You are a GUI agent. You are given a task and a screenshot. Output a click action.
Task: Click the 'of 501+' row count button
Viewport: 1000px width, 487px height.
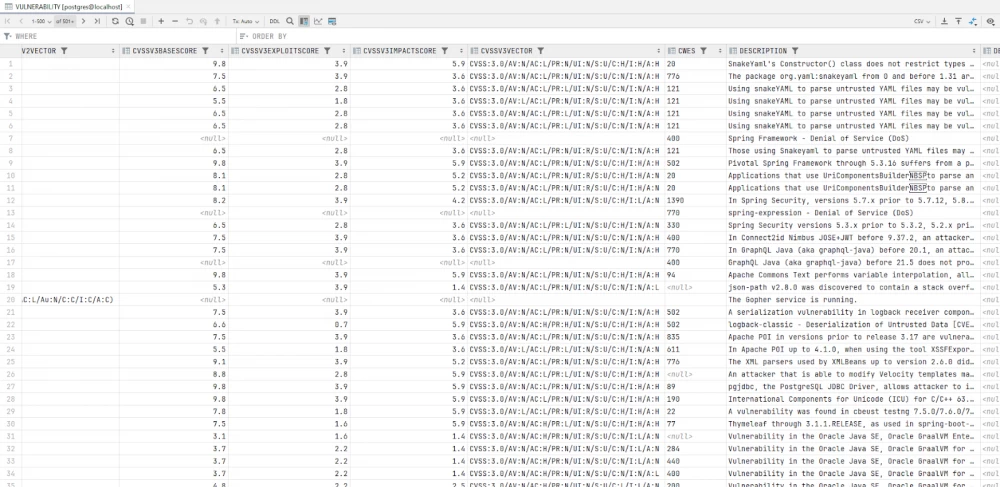66,20
